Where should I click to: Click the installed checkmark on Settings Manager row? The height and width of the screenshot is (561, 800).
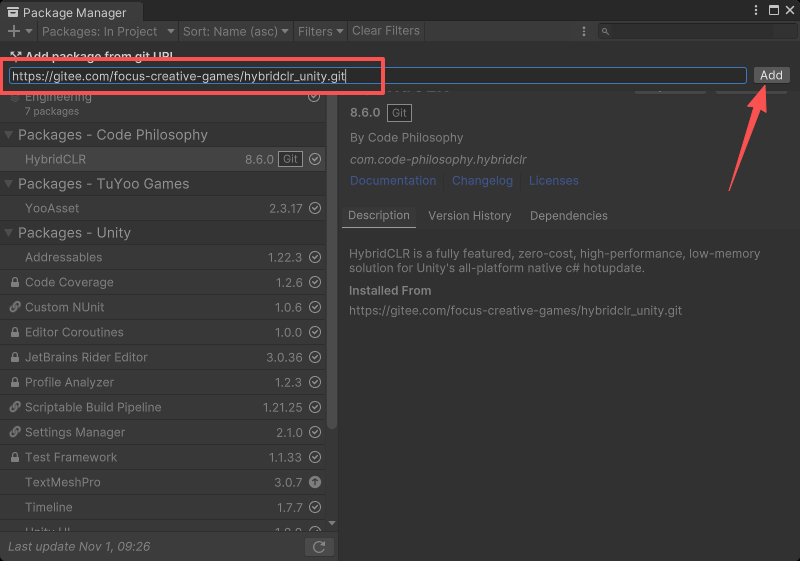pos(315,432)
